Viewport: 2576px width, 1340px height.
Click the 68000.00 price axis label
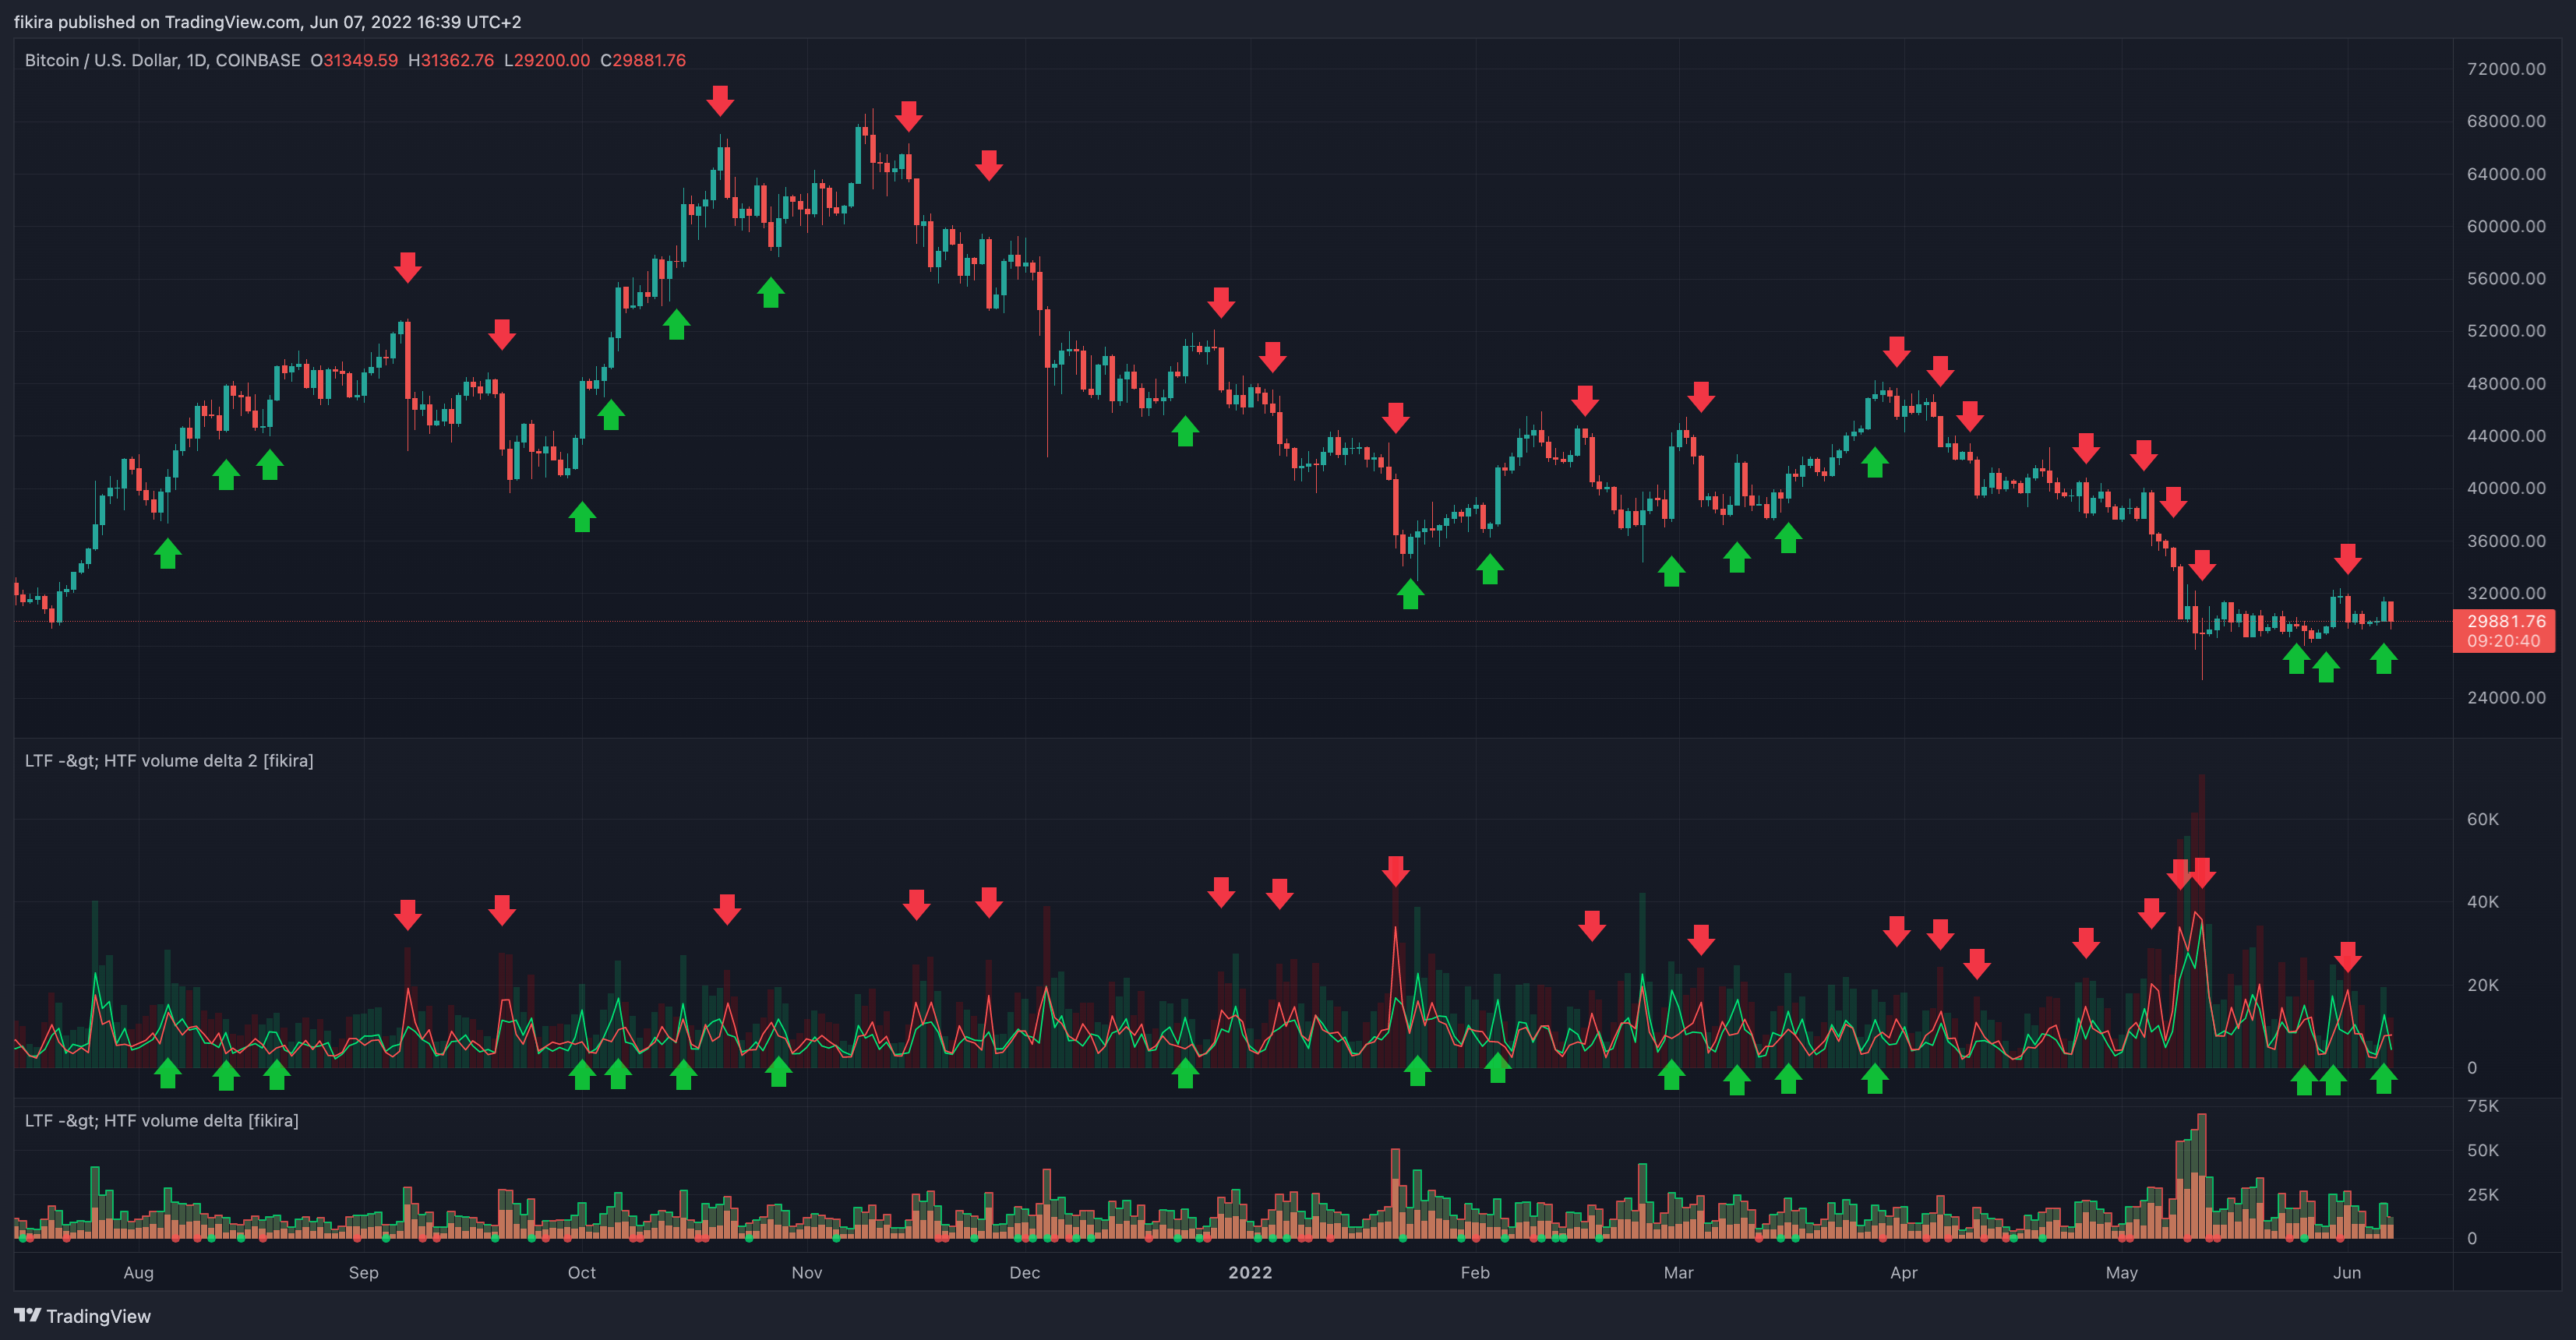click(2506, 121)
